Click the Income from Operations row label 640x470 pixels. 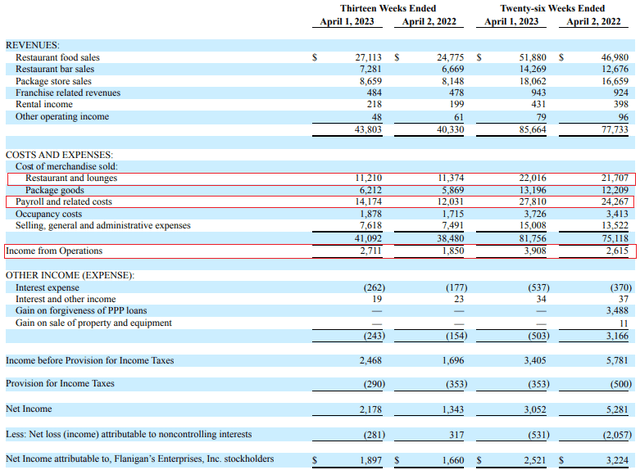54,251
